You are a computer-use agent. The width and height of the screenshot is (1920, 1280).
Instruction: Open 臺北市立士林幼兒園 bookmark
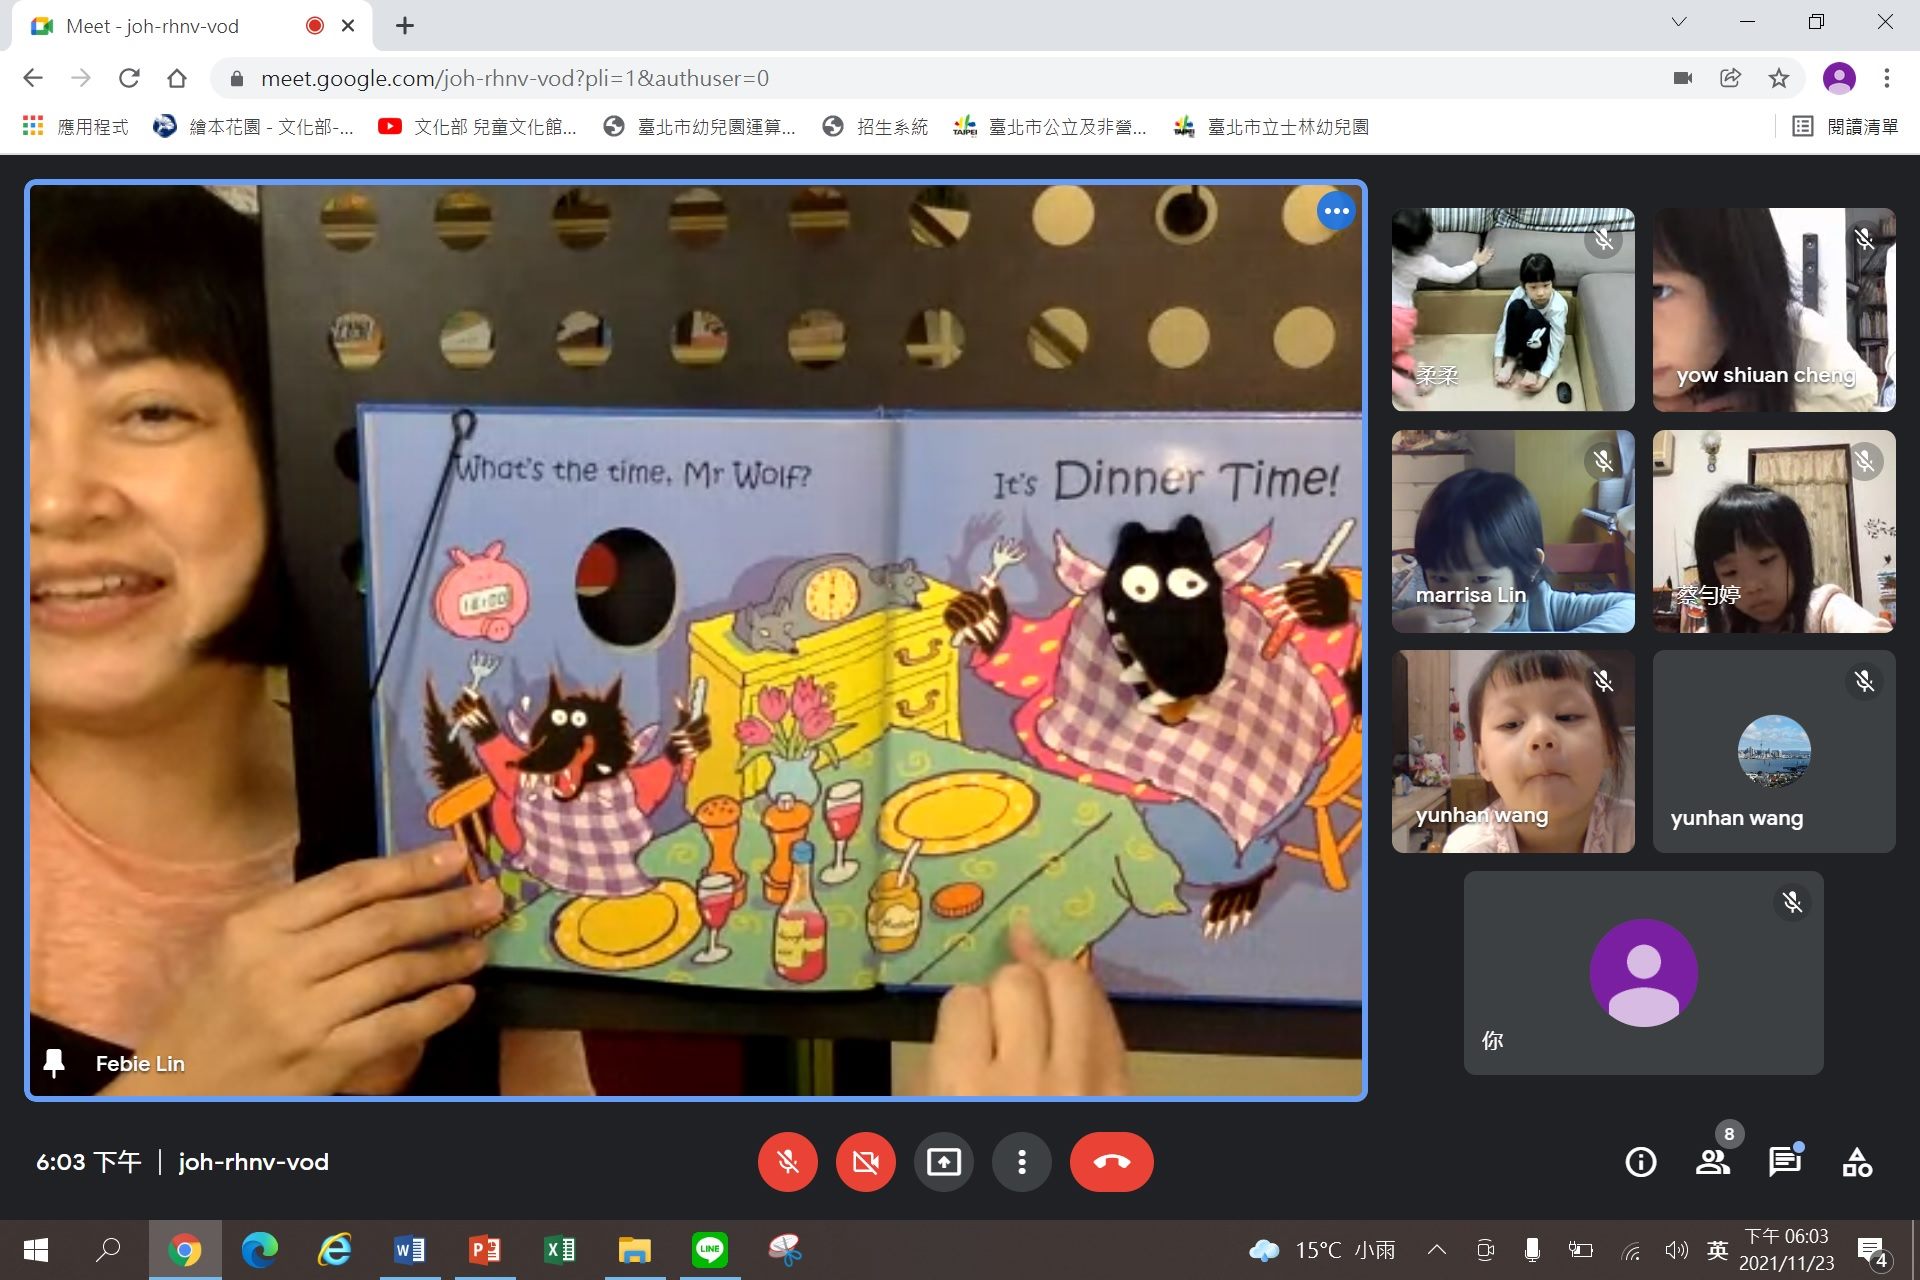click(x=1272, y=127)
